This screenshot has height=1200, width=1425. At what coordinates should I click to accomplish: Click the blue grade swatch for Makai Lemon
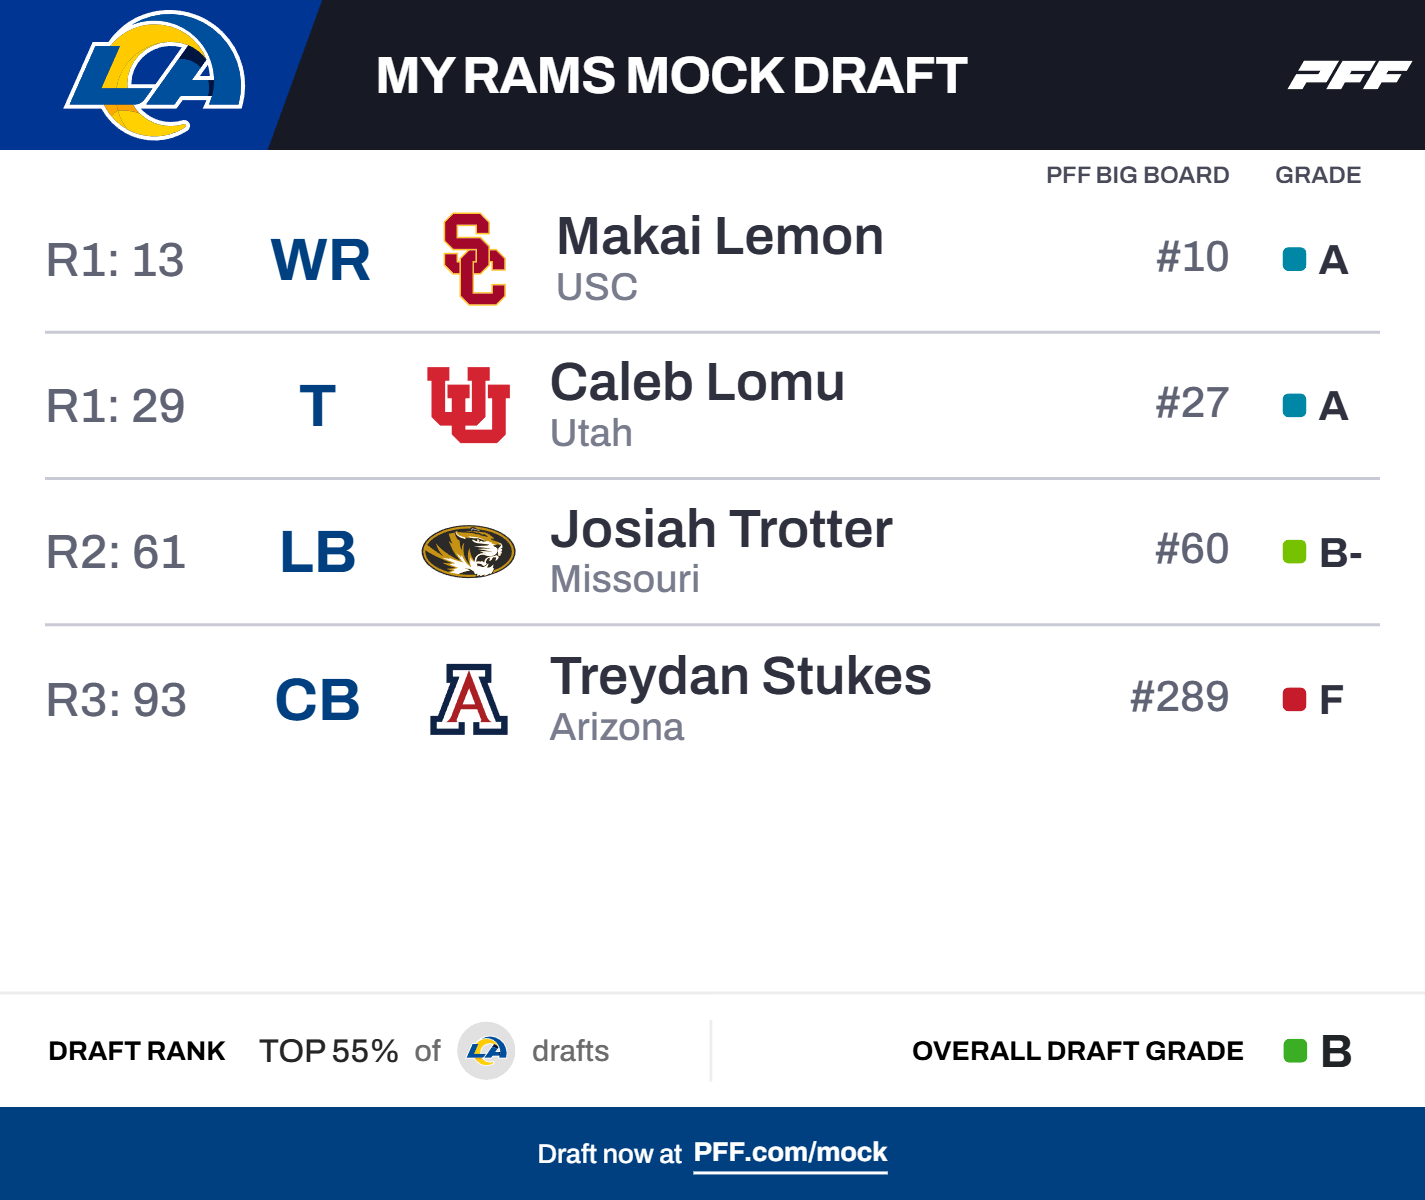[x=1294, y=260]
